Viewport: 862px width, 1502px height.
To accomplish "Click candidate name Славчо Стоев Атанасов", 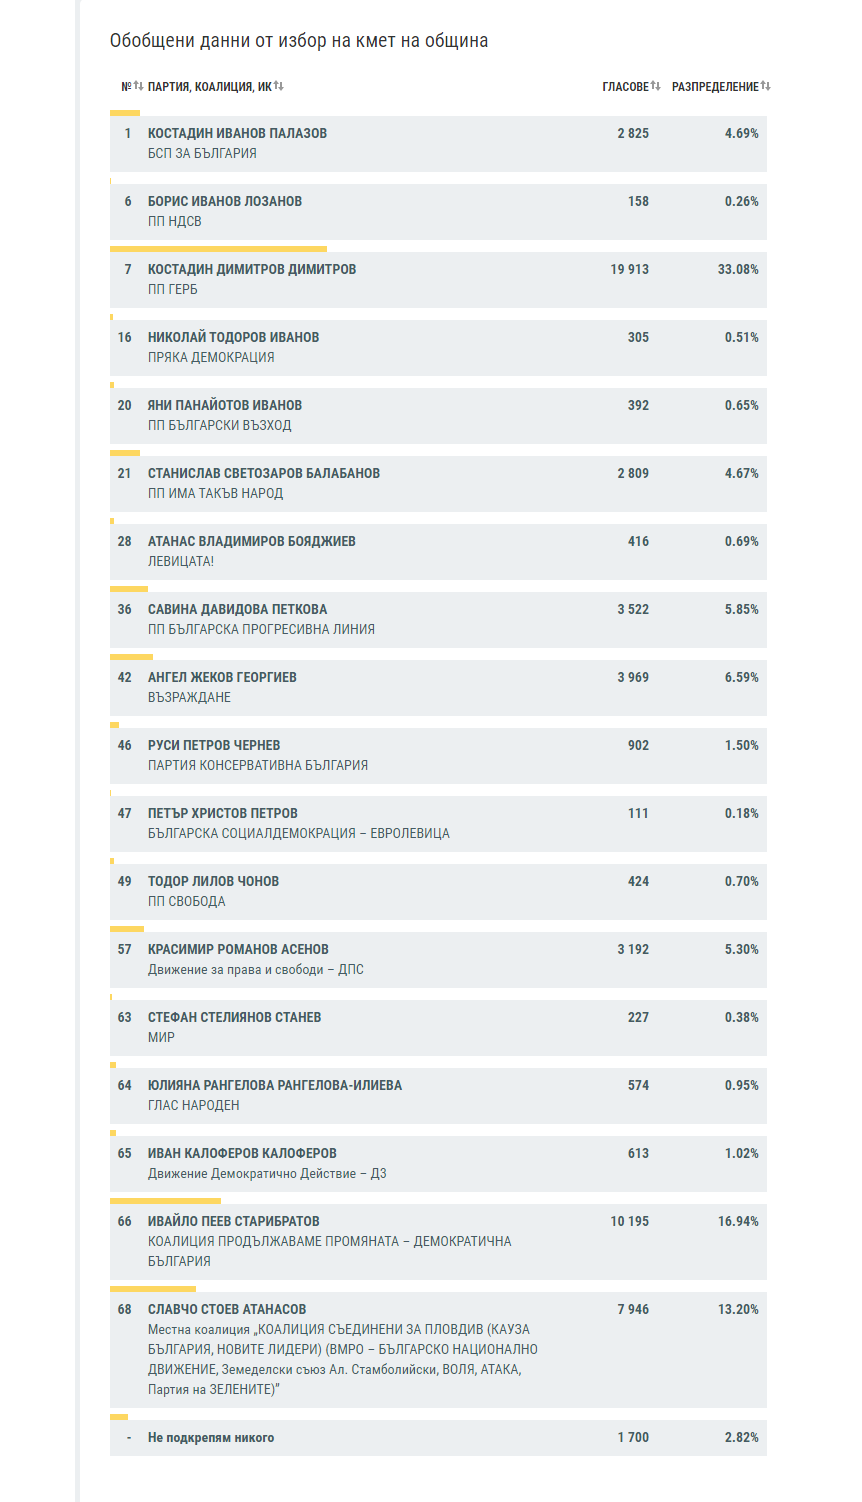I will [x=227, y=1309].
